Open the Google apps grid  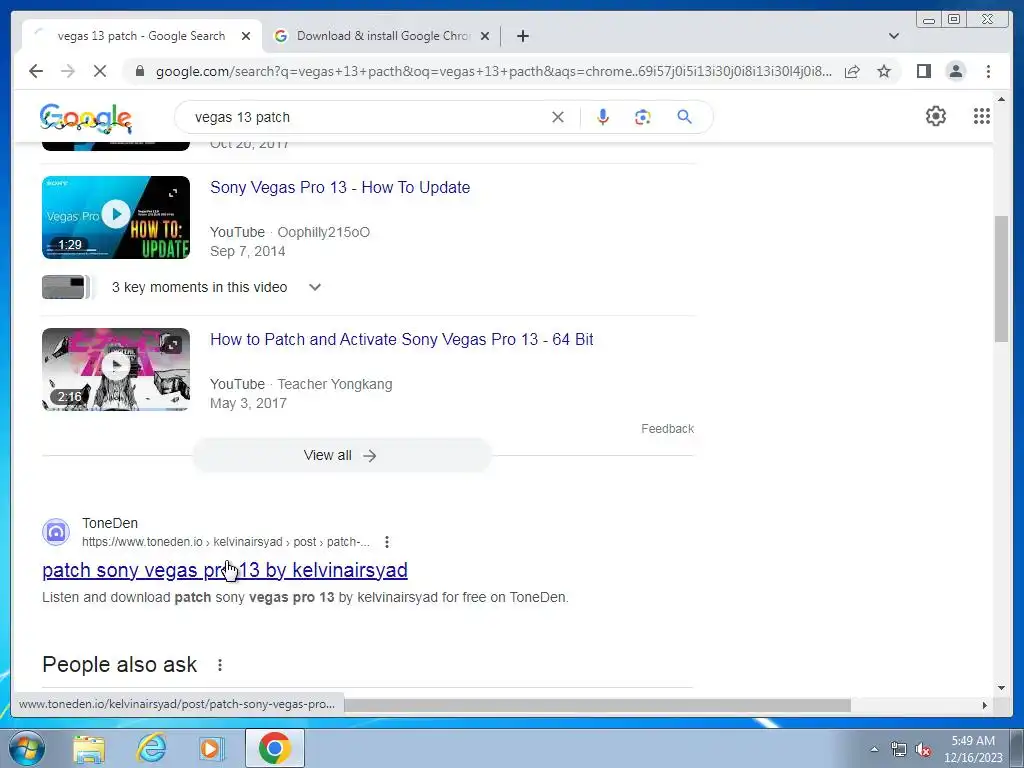982,116
